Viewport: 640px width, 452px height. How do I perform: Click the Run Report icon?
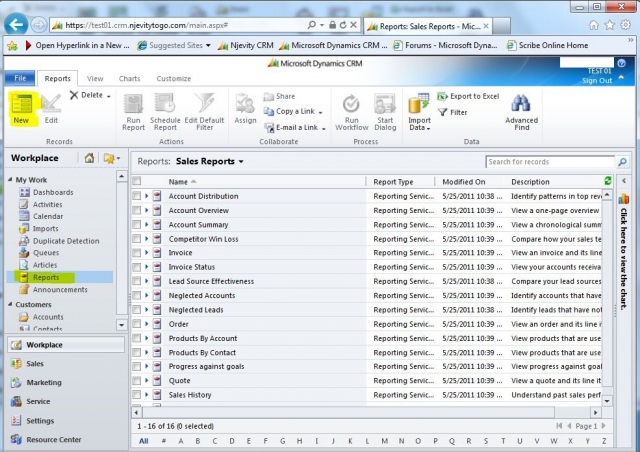pyautogui.click(x=133, y=103)
